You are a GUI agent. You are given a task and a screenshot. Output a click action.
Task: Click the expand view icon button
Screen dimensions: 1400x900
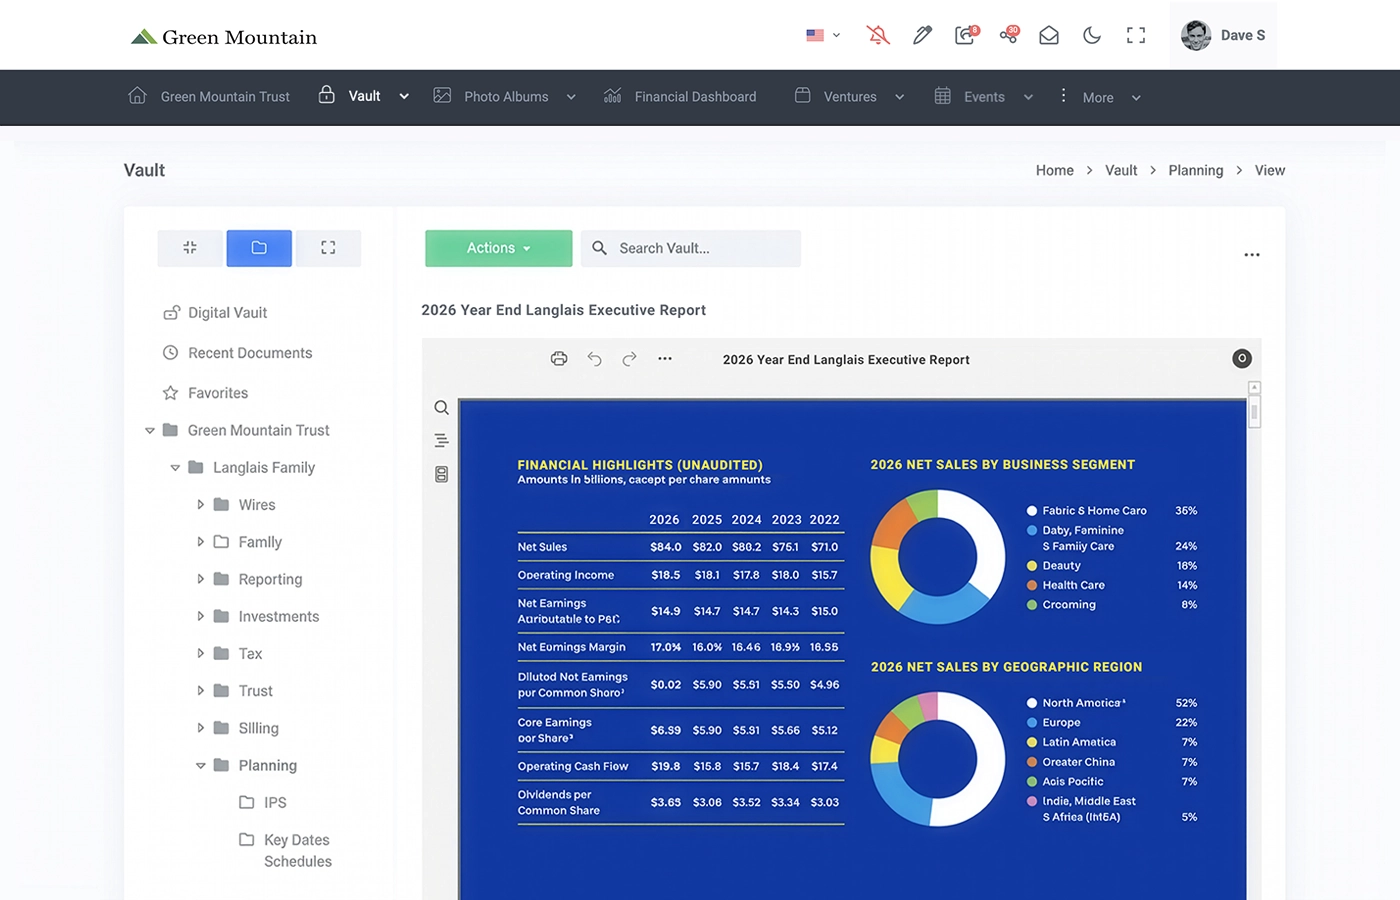328,248
